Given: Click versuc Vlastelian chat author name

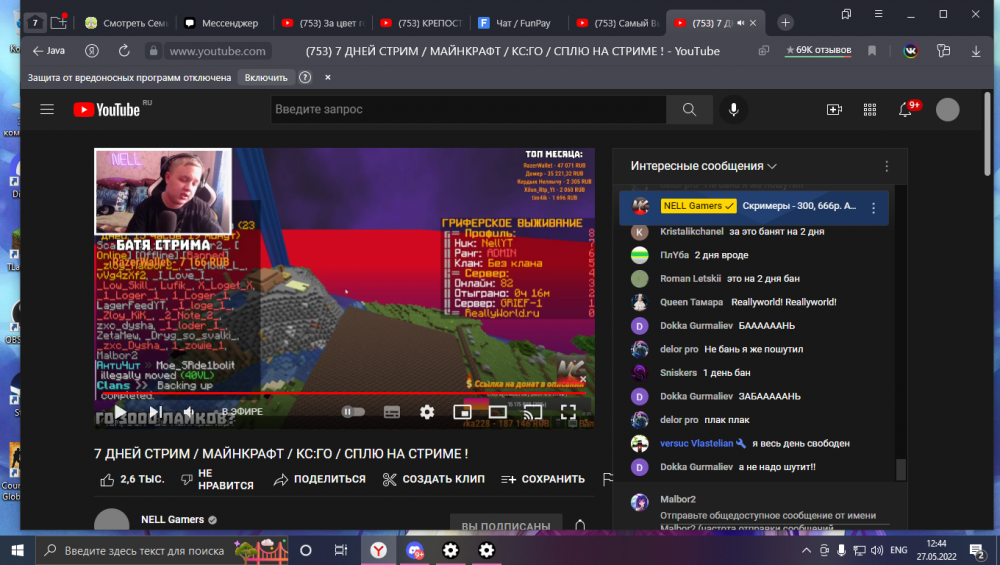Looking at the screenshot, I should tap(696, 444).
